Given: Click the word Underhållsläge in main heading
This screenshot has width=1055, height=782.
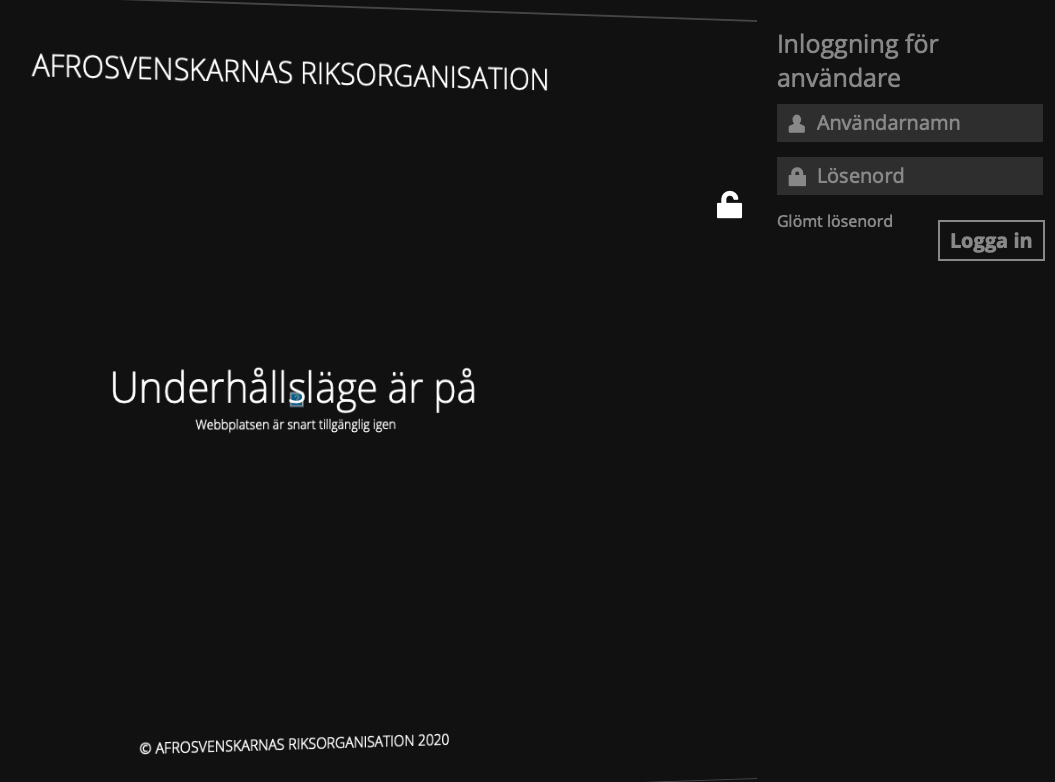Looking at the screenshot, I should (244, 388).
